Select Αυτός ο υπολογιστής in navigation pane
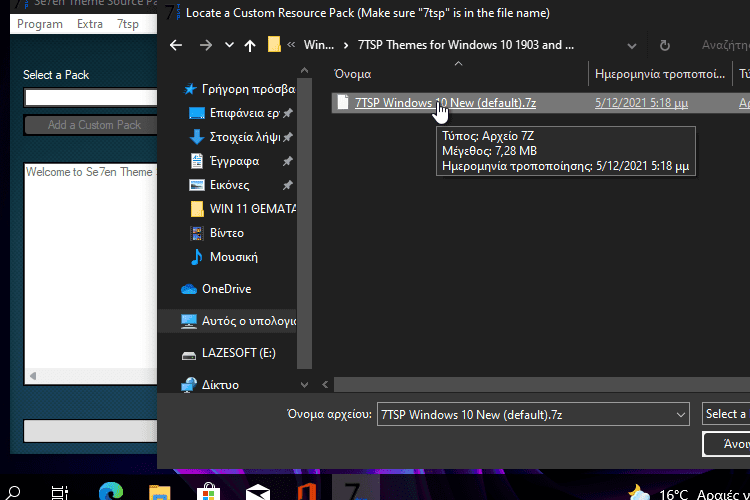 238,321
